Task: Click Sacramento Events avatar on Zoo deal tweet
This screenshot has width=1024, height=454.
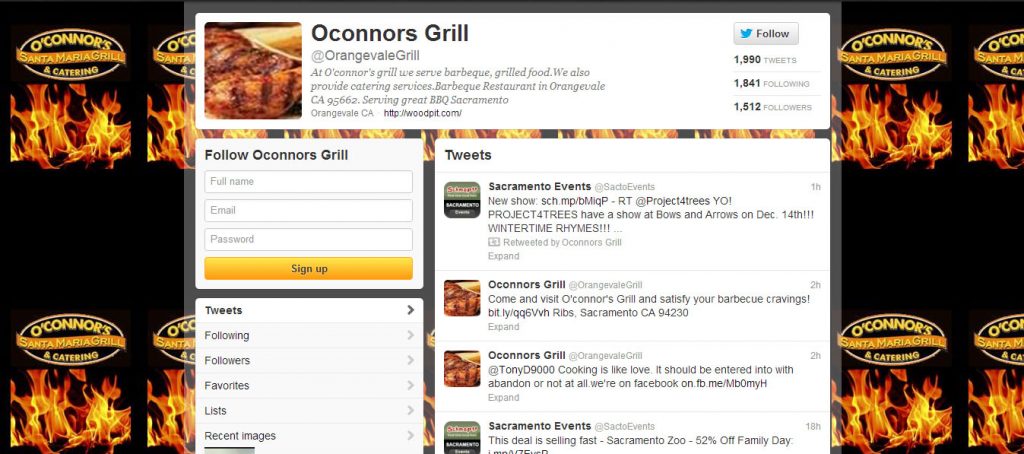Action: (462, 438)
